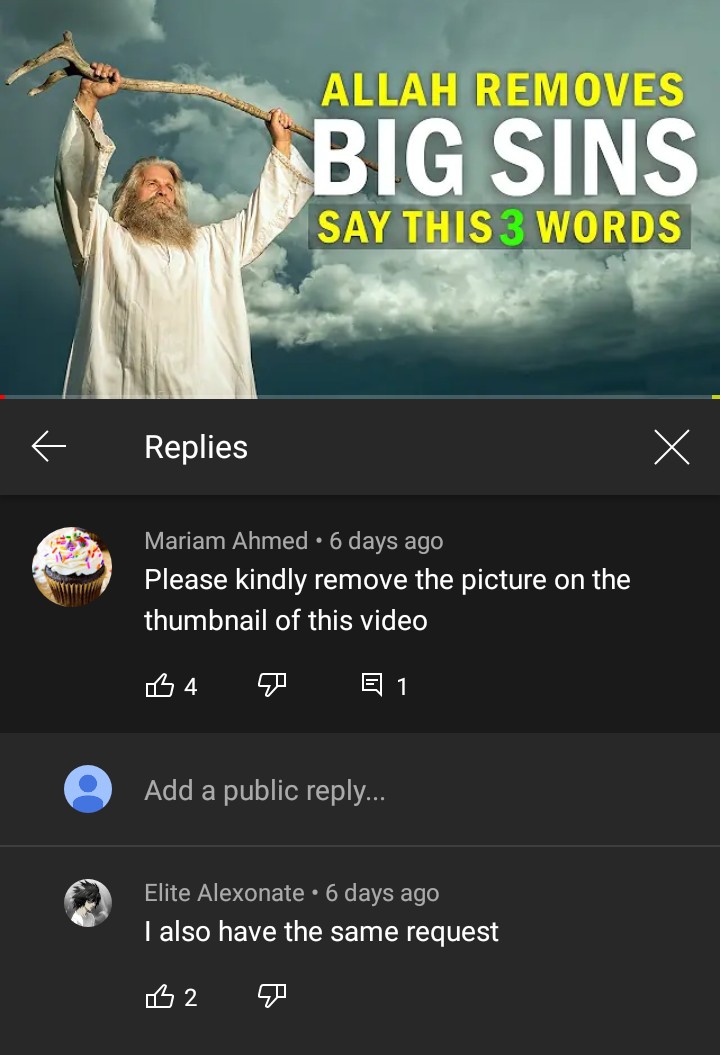This screenshot has height=1055, width=720.
Task: Tap the '2' like count on Elite's reply
Action: 190,997
